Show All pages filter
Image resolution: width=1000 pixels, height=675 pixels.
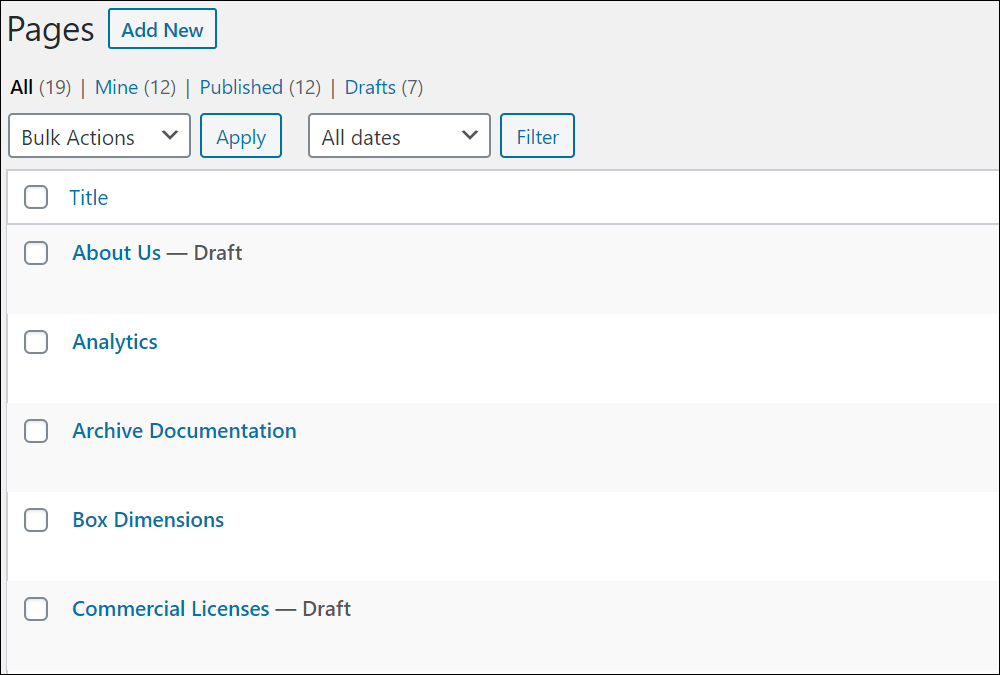coord(22,87)
